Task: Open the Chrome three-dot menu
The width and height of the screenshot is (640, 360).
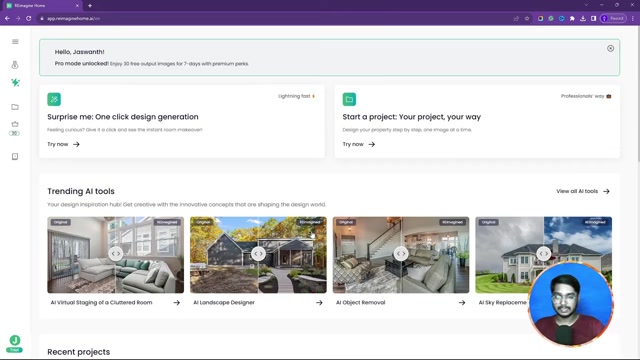Action: click(633, 18)
